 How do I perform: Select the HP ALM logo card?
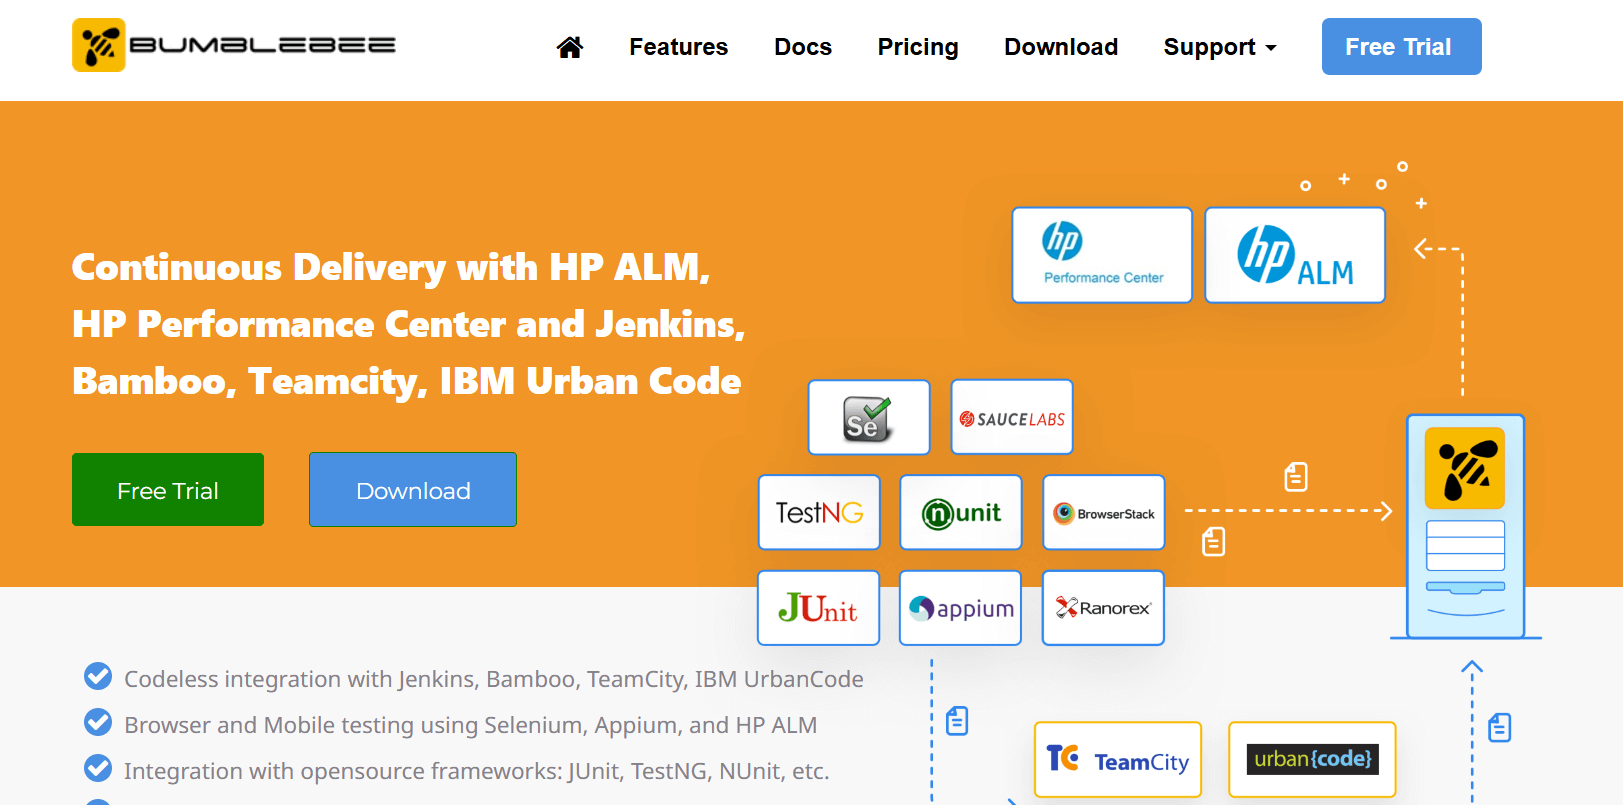[1295, 255]
